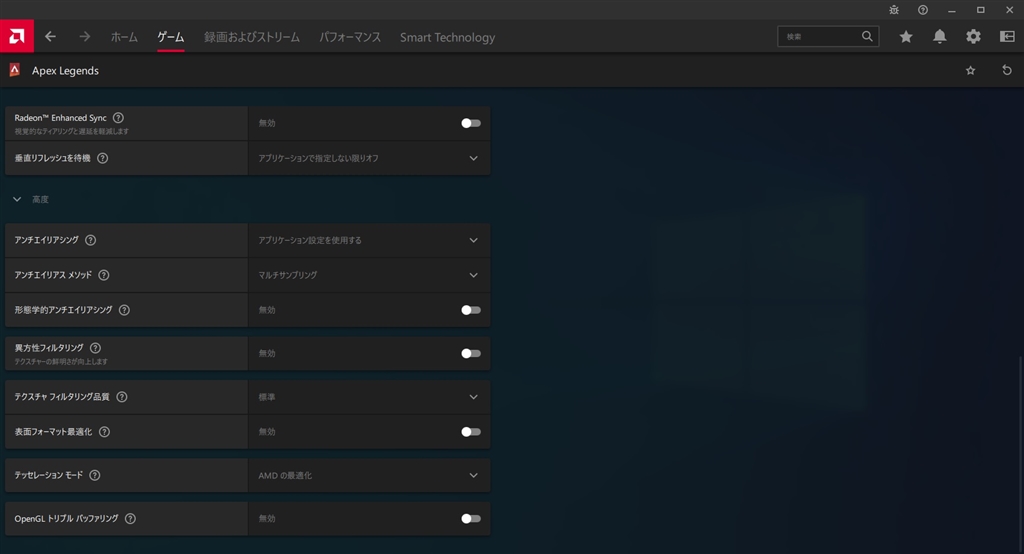Enable OpenGL トリプル バッファリング toggle
Viewport: 1024px width, 554px height.
[x=471, y=519]
